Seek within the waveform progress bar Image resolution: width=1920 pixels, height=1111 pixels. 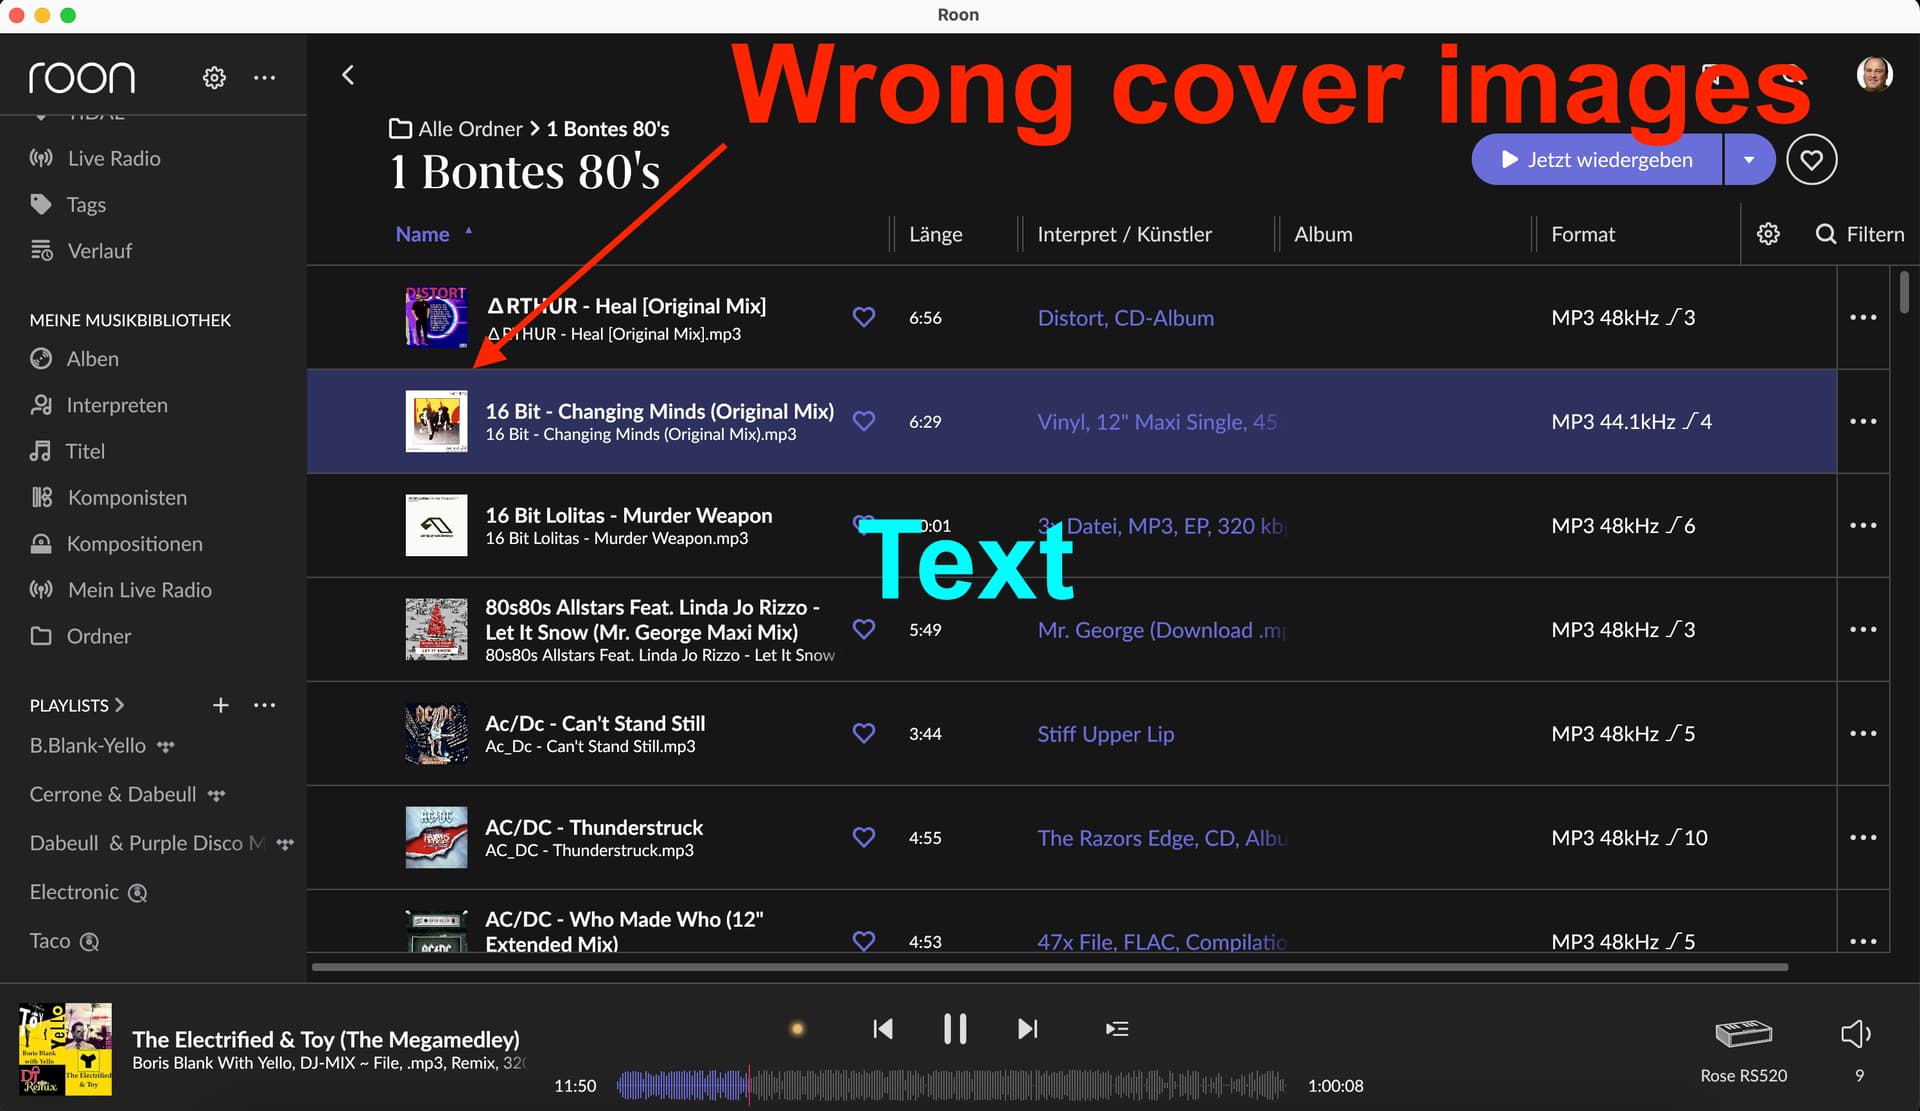tap(950, 1085)
